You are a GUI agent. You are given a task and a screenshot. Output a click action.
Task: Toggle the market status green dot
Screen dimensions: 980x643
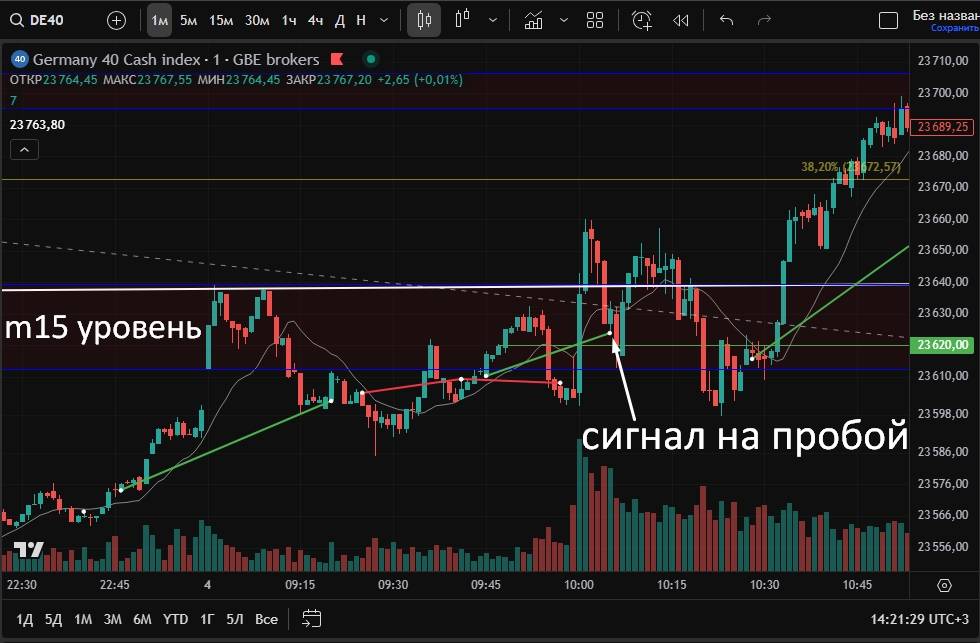pyautogui.click(x=371, y=59)
